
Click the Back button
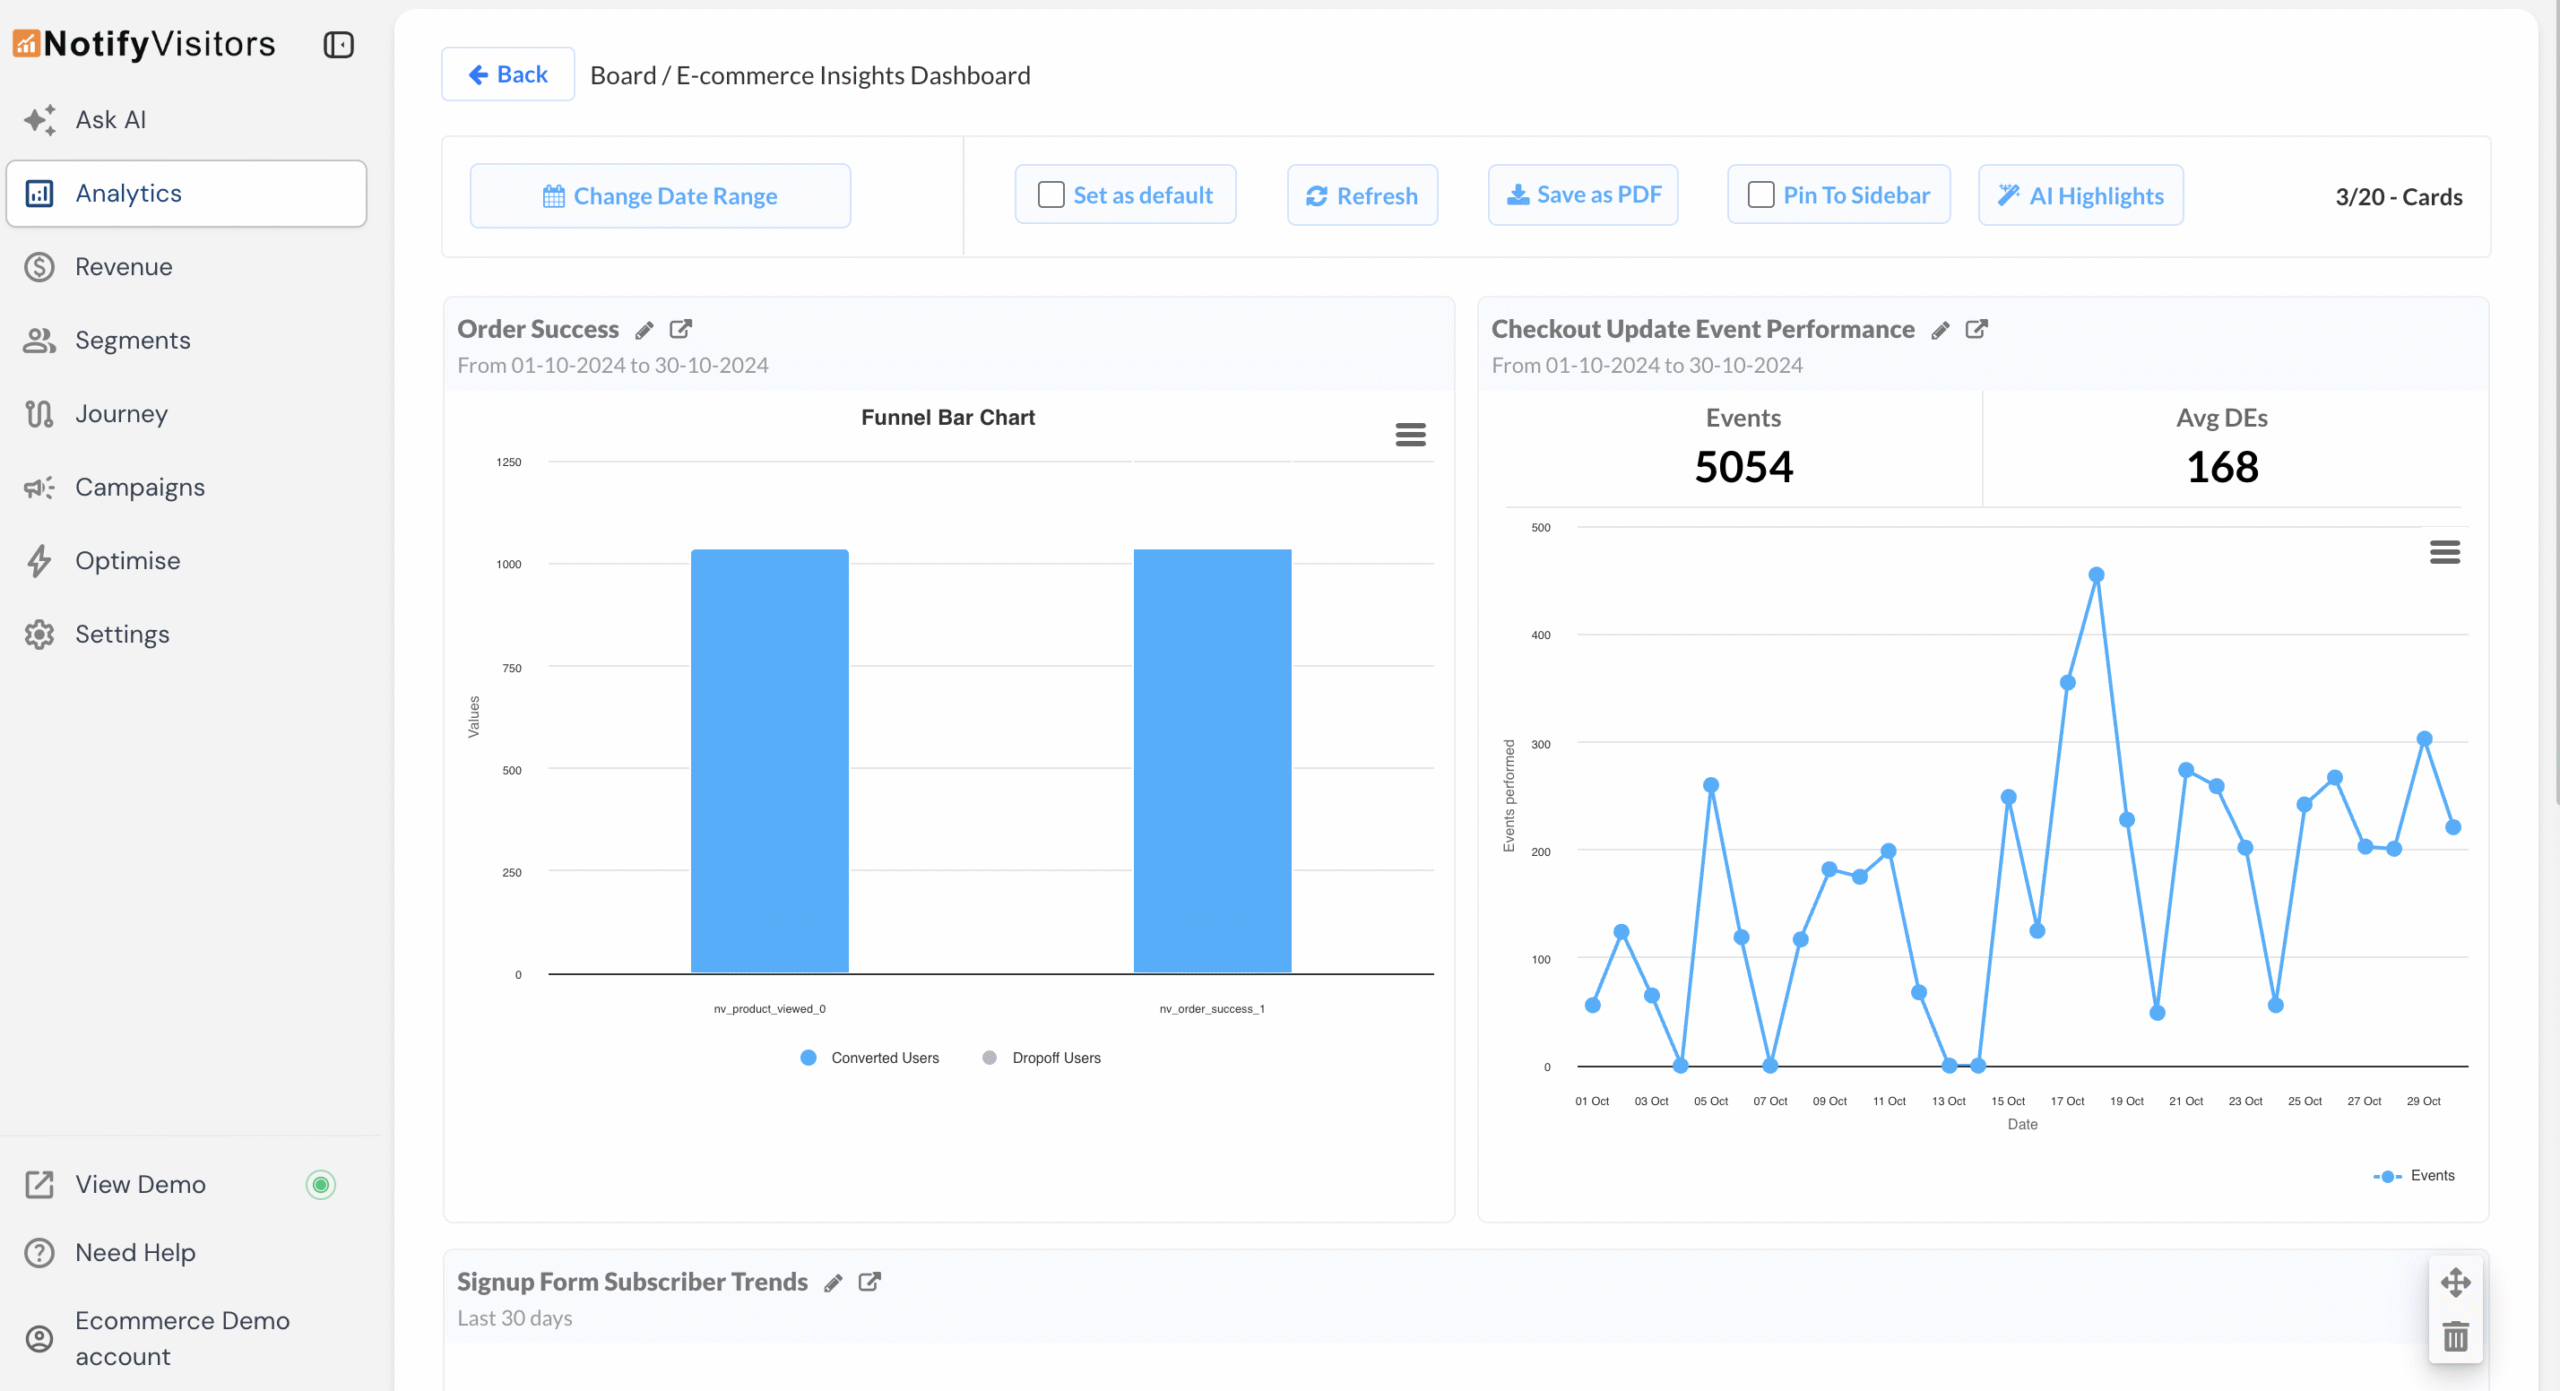coord(507,74)
